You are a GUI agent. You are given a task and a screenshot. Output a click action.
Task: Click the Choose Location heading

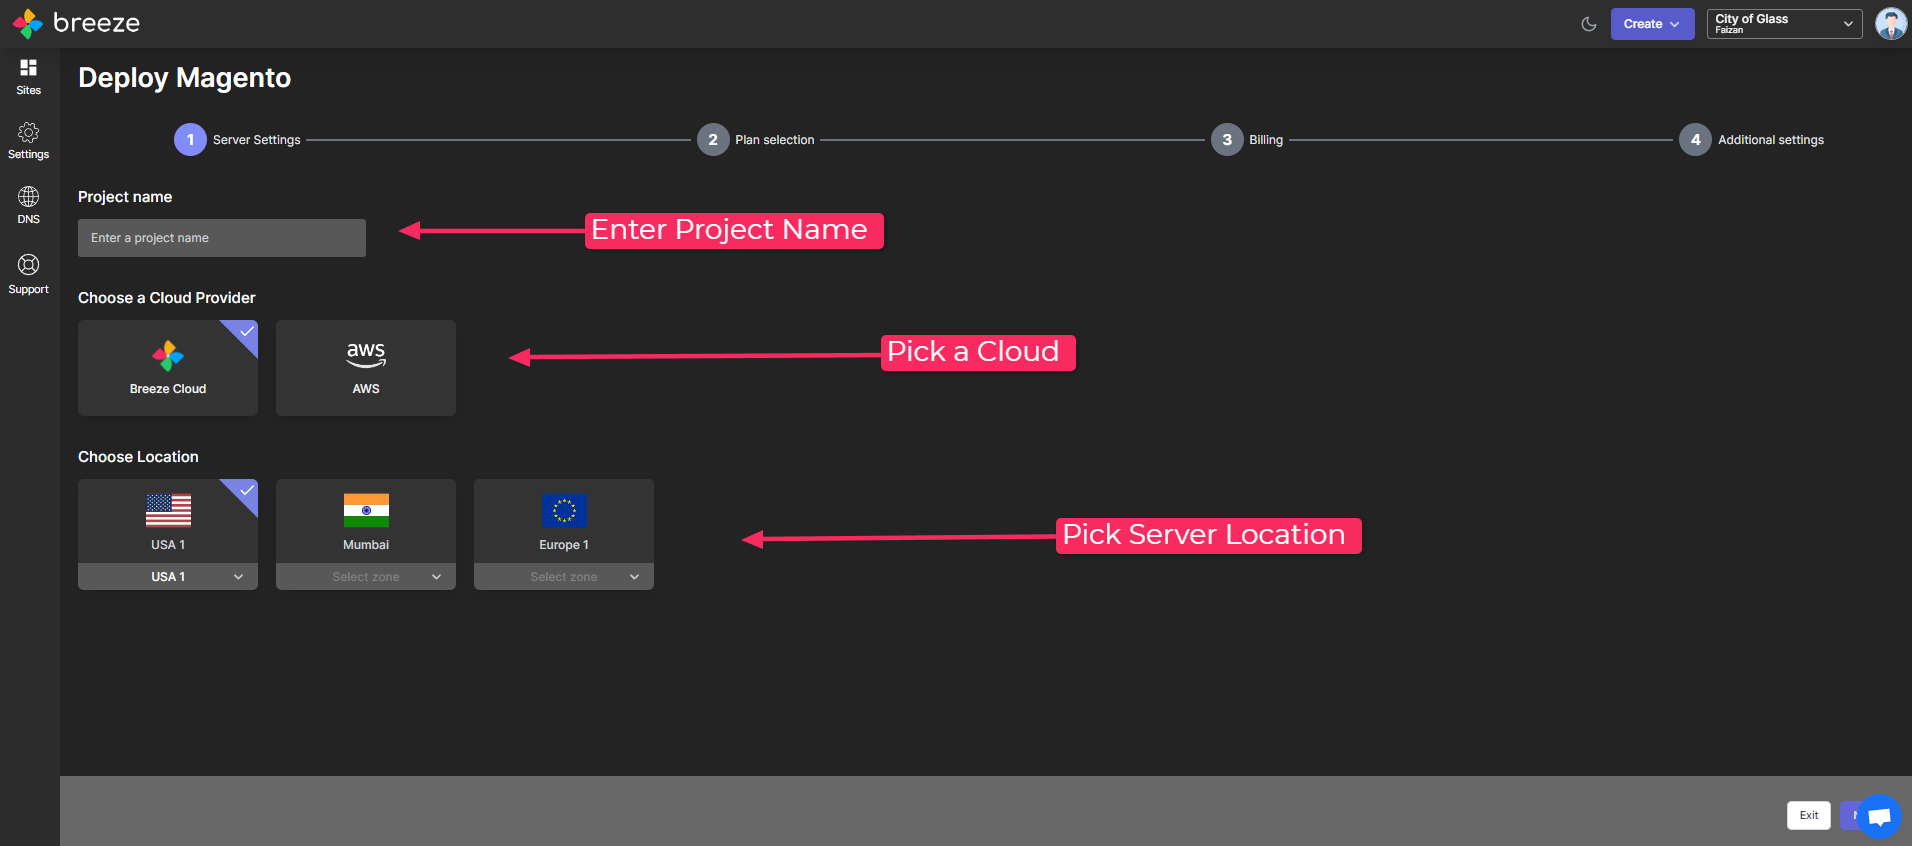138,457
